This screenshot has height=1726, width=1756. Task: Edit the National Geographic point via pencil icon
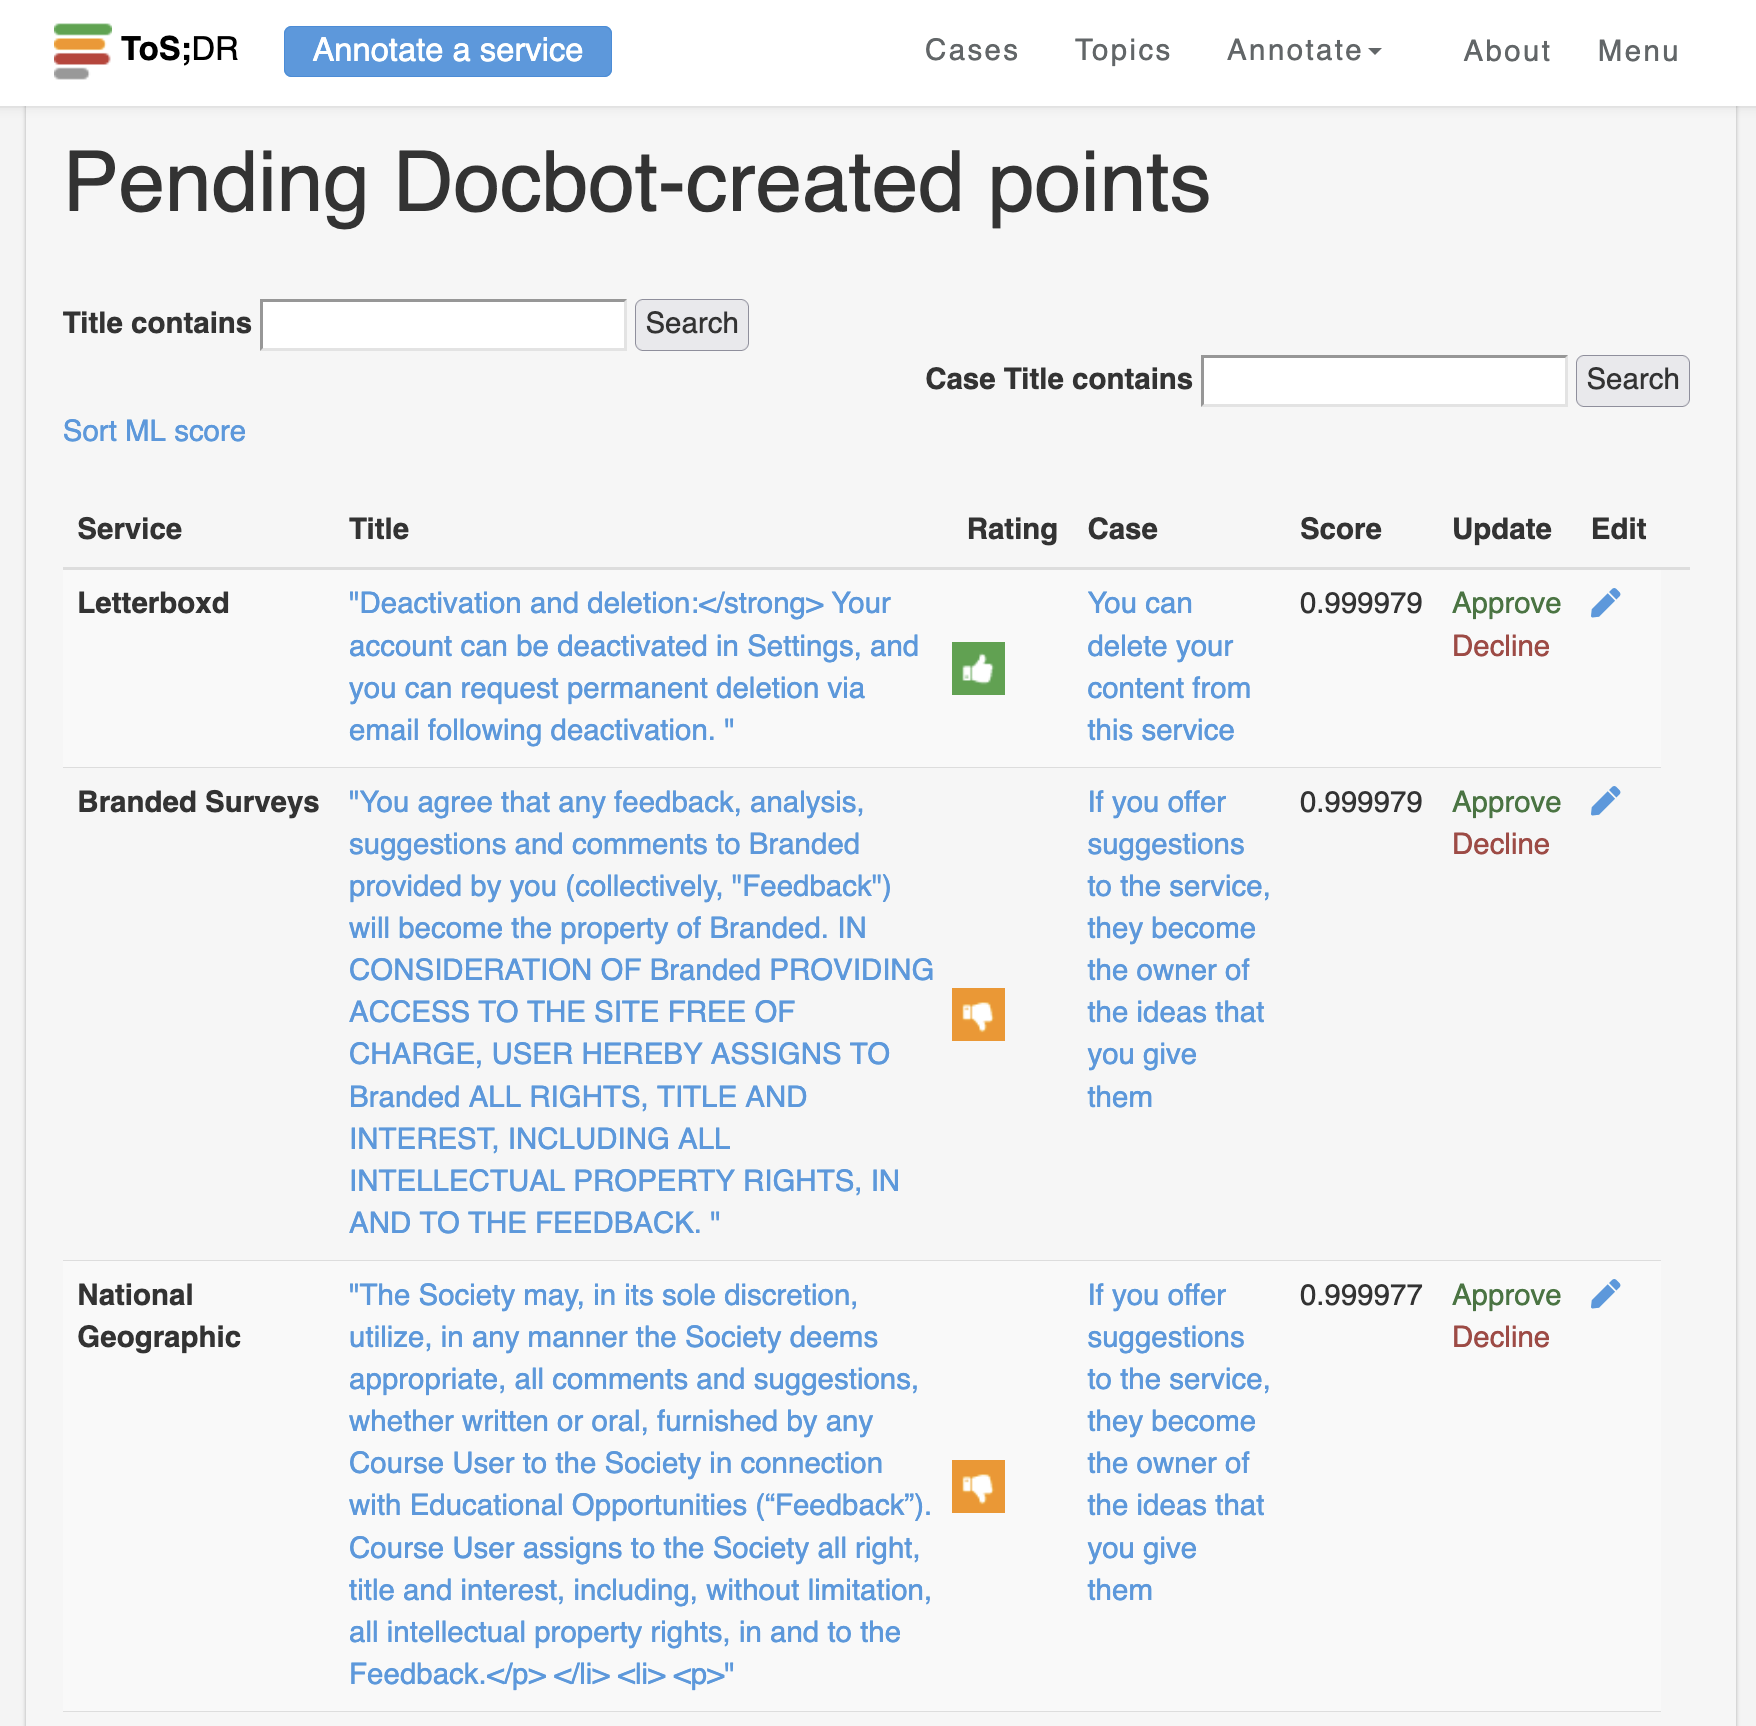[x=1608, y=1293]
